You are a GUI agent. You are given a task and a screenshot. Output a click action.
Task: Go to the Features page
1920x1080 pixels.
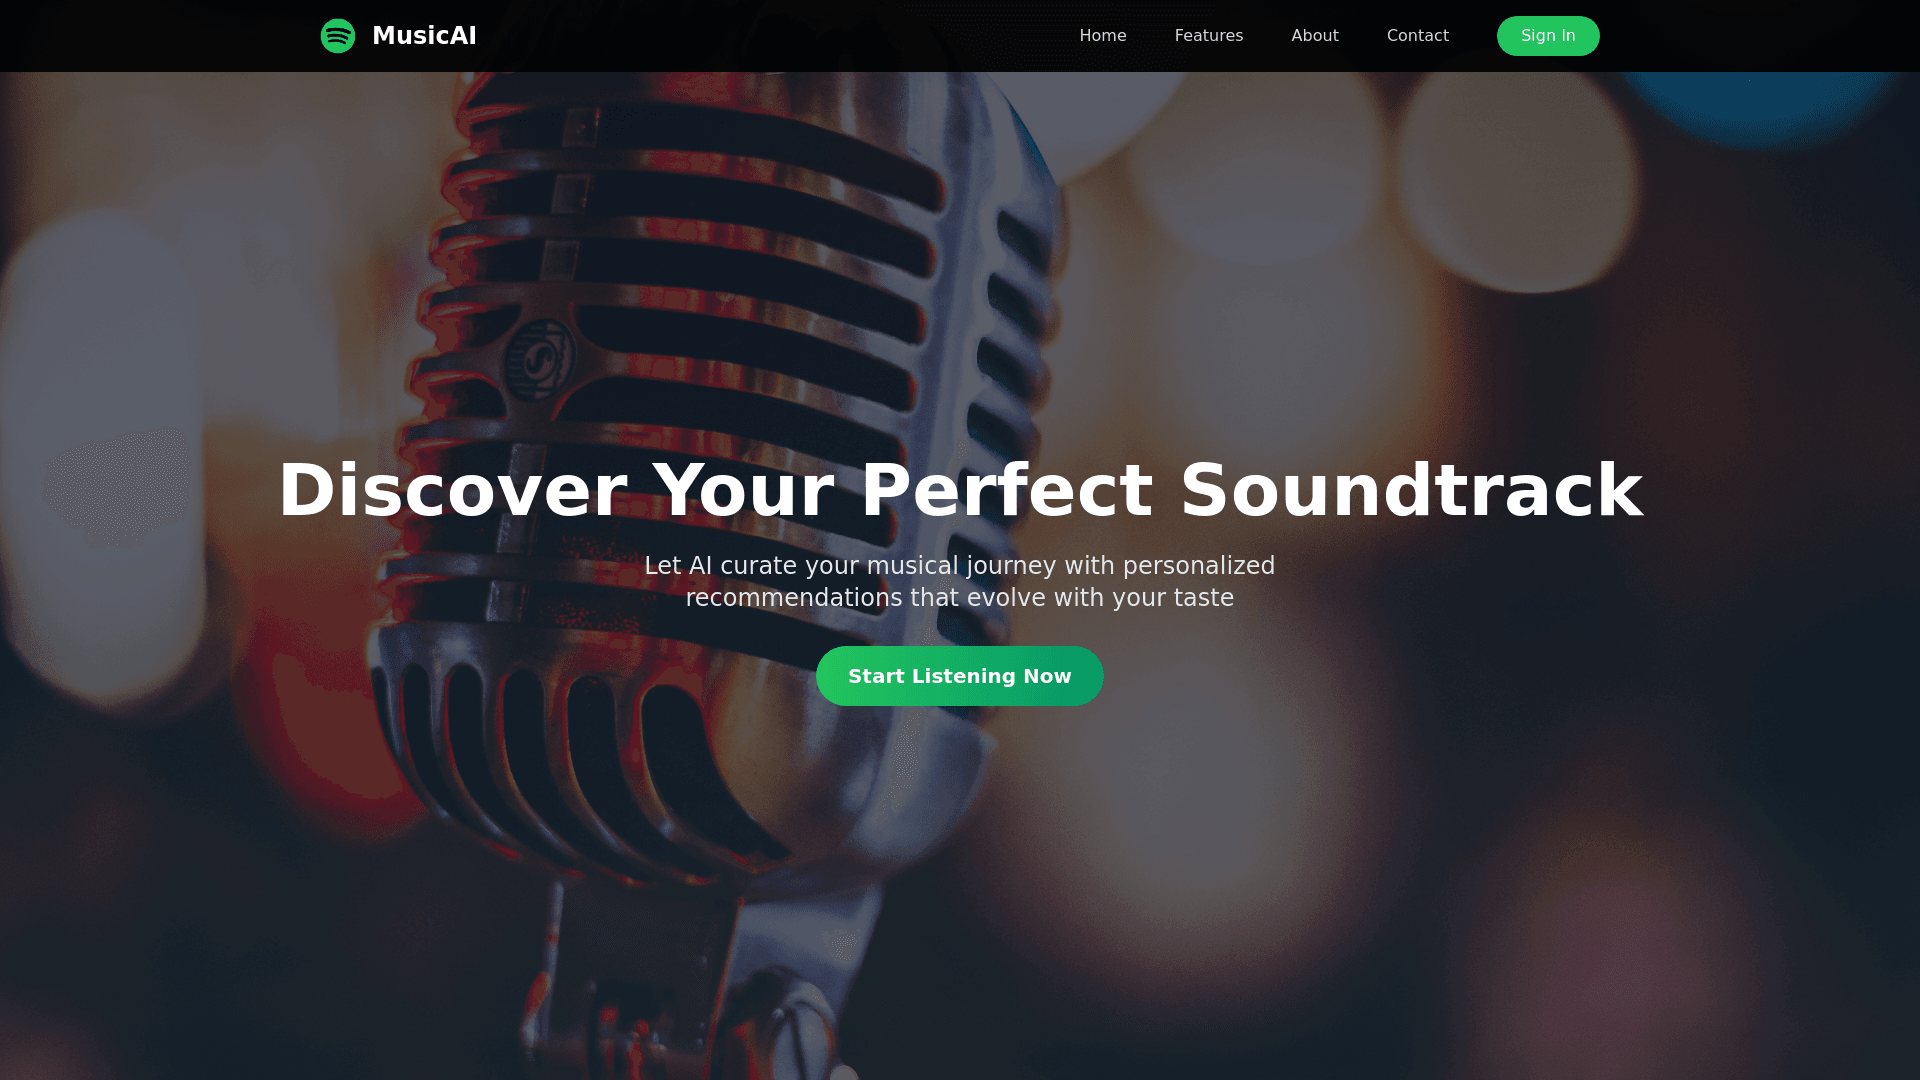click(1209, 36)
